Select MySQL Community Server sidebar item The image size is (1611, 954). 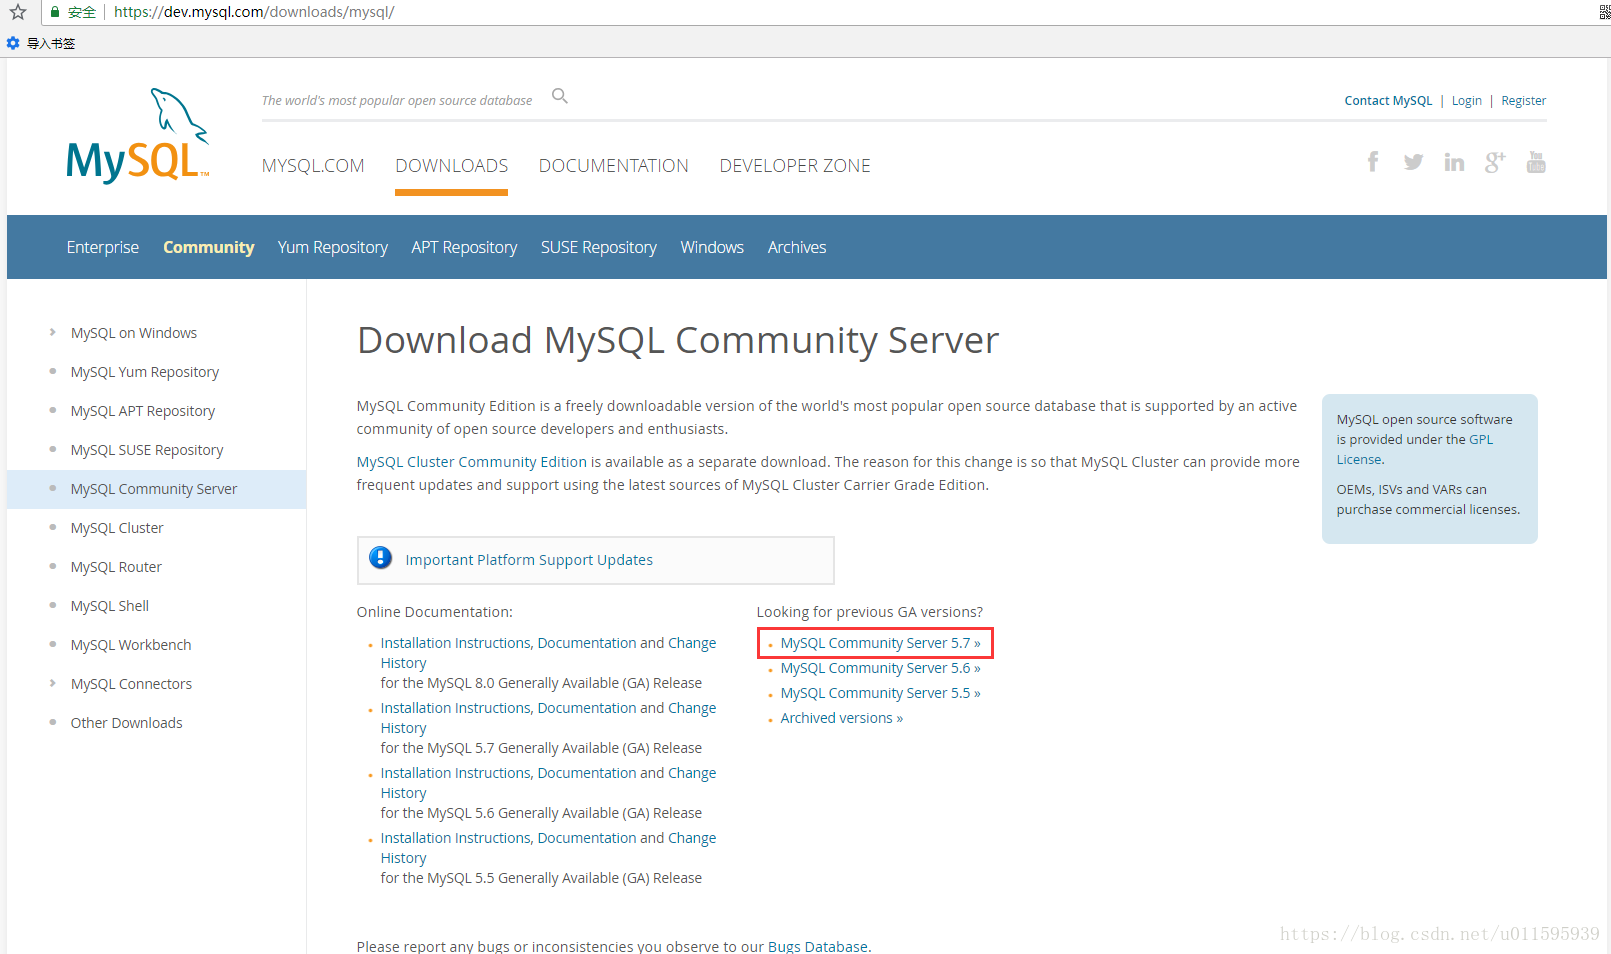[154, 489]
